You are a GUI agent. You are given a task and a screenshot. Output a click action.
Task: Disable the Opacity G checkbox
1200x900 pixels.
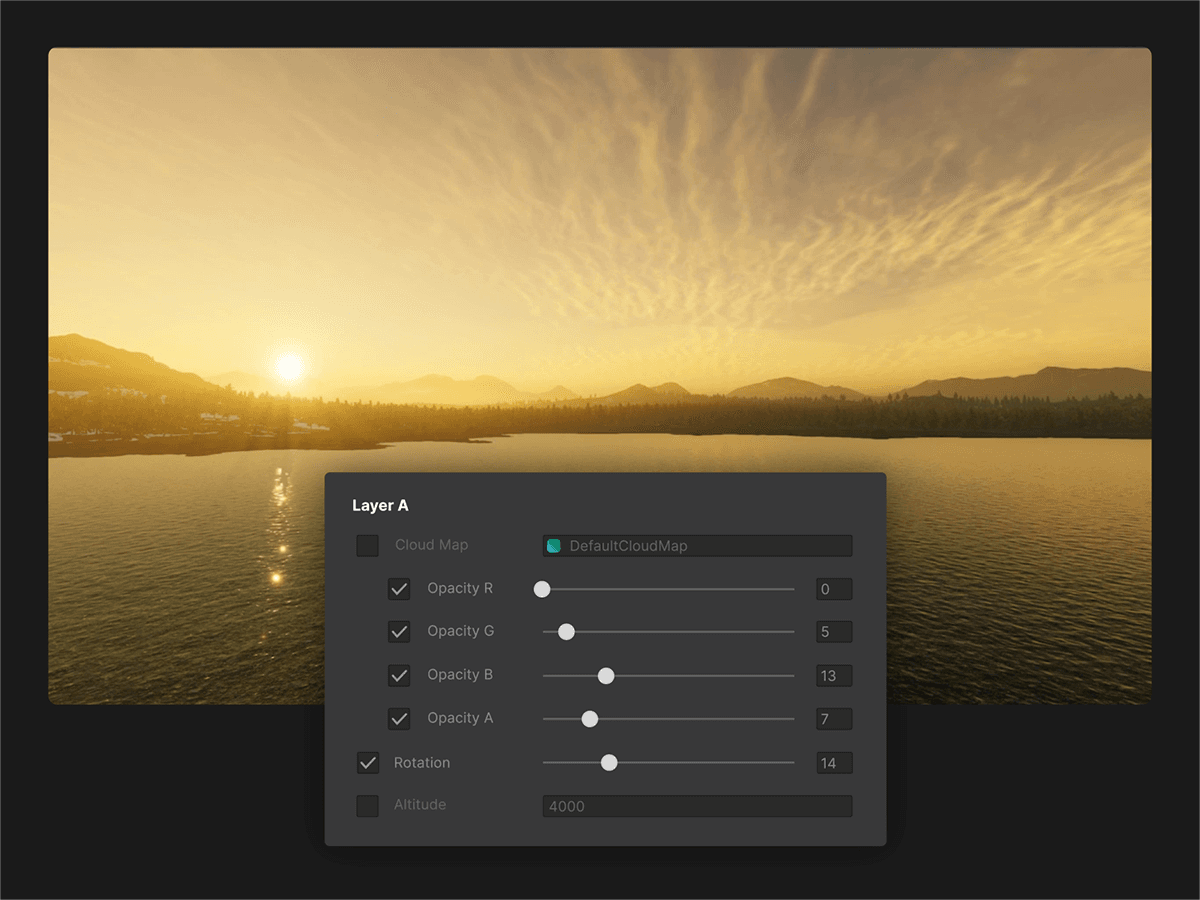399,632
